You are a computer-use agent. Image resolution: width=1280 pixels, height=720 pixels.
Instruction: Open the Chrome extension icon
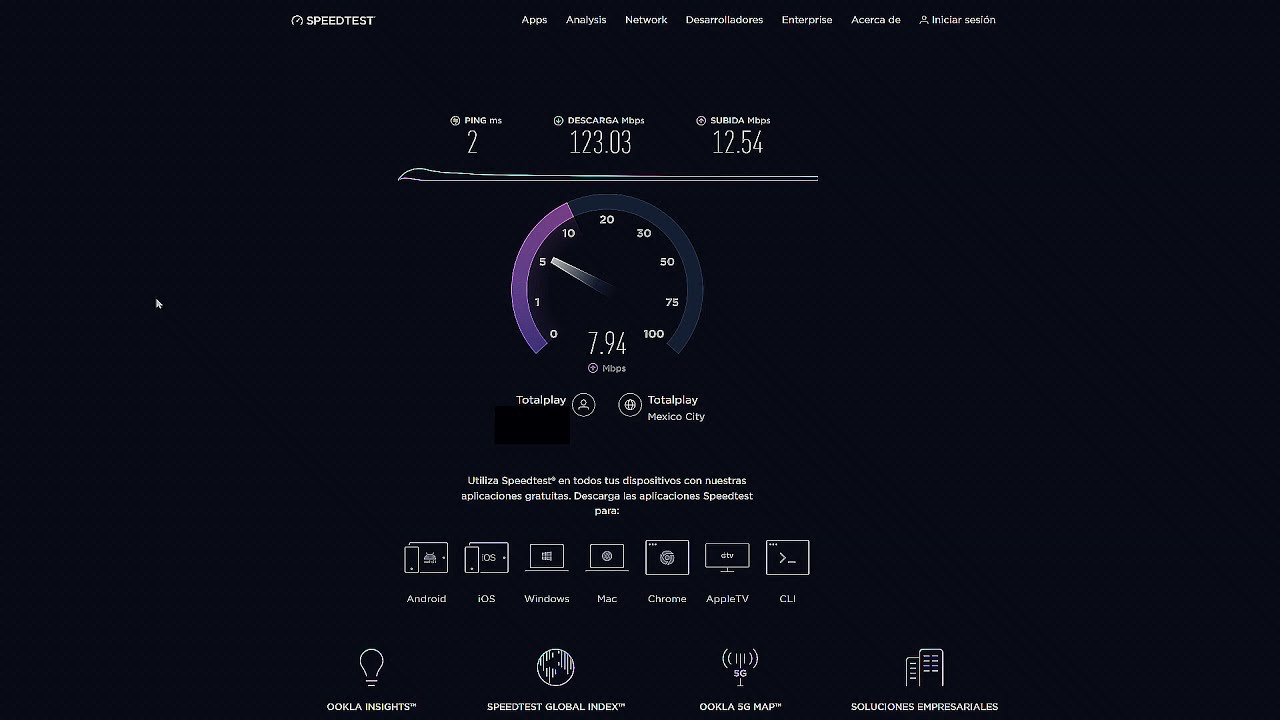pyautogui.click(x=667, y=557)
